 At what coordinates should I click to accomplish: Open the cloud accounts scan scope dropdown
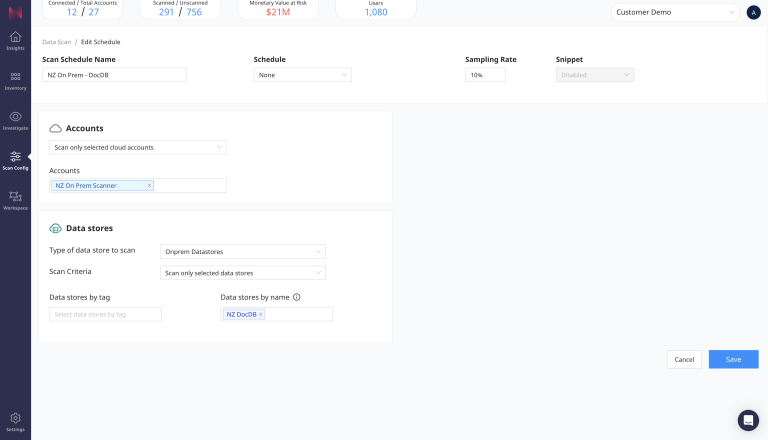coord(138,147)
